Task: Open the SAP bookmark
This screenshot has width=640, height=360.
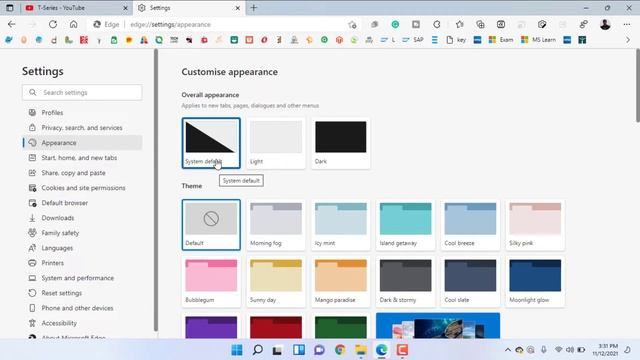Action: pyautogui.click(x=413, y=40)
